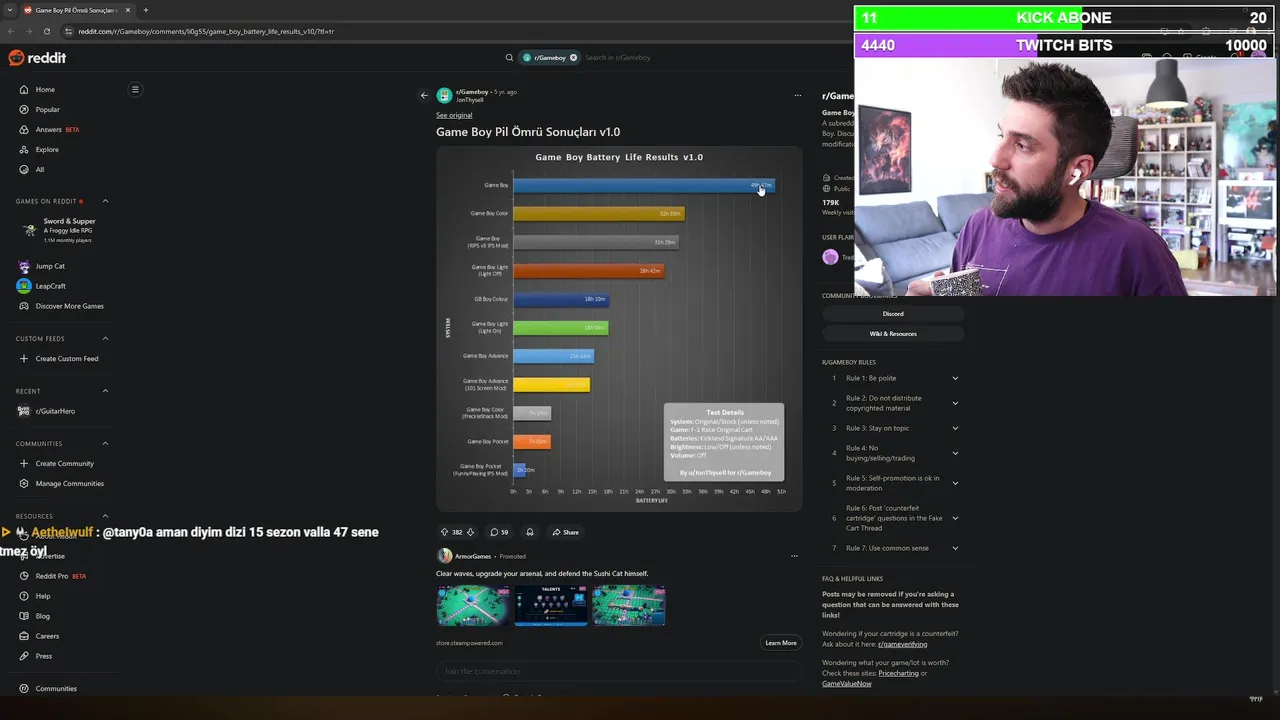Upvote the Game Boy battery post
Viewport: 1280px width, 720px height.
click(x=444, y=532)
